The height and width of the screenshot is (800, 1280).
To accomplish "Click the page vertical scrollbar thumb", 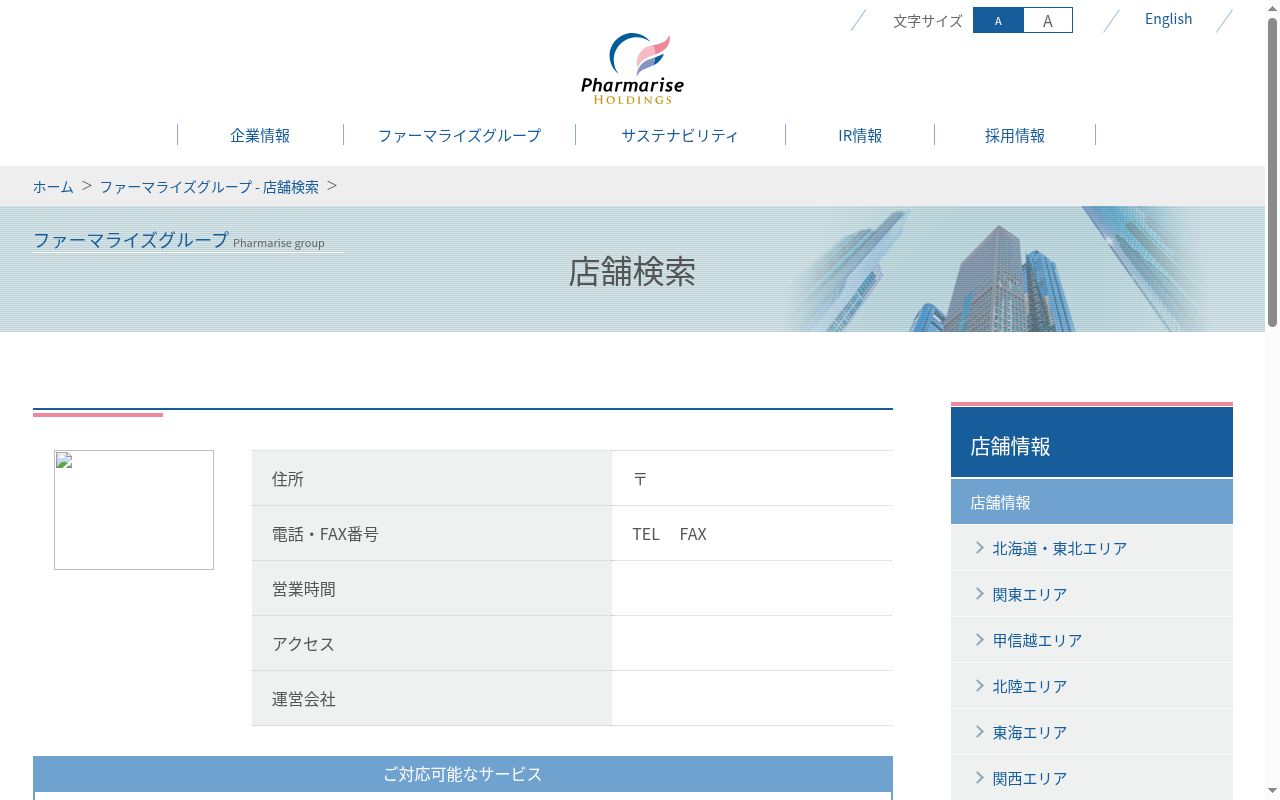I will [x=1272, y=172].
